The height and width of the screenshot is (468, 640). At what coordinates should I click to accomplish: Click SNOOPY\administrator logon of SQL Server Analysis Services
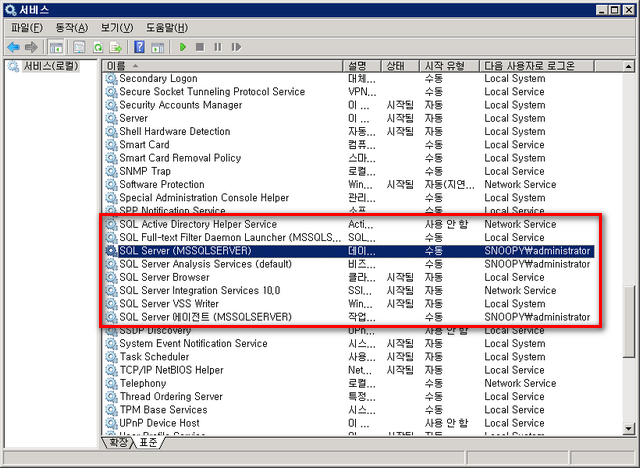tap(537, 264)
